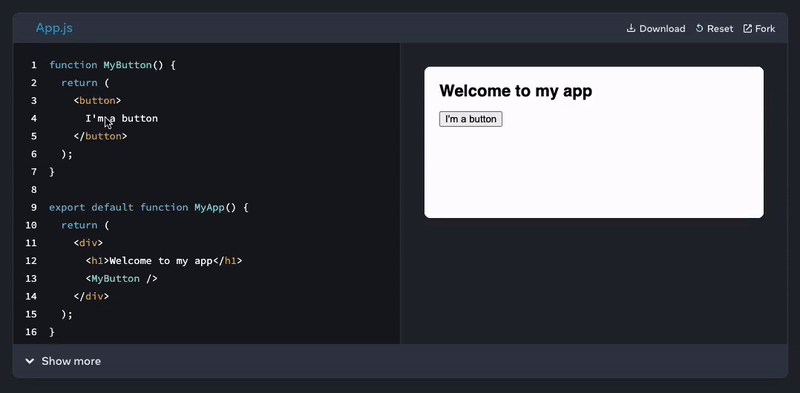Place cursor on MyButton function name in line 1
The height and width of the screenshot is (393, 800).
click(128, 65)
